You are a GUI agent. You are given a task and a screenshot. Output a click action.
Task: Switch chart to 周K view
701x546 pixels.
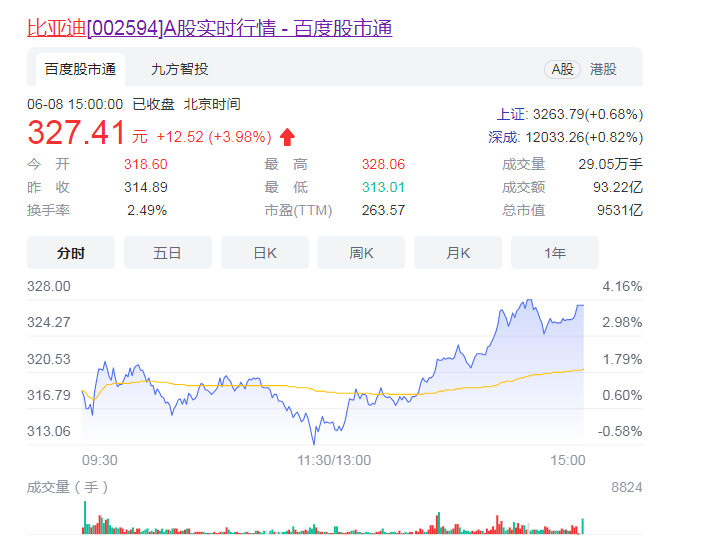tap(361, 253)
